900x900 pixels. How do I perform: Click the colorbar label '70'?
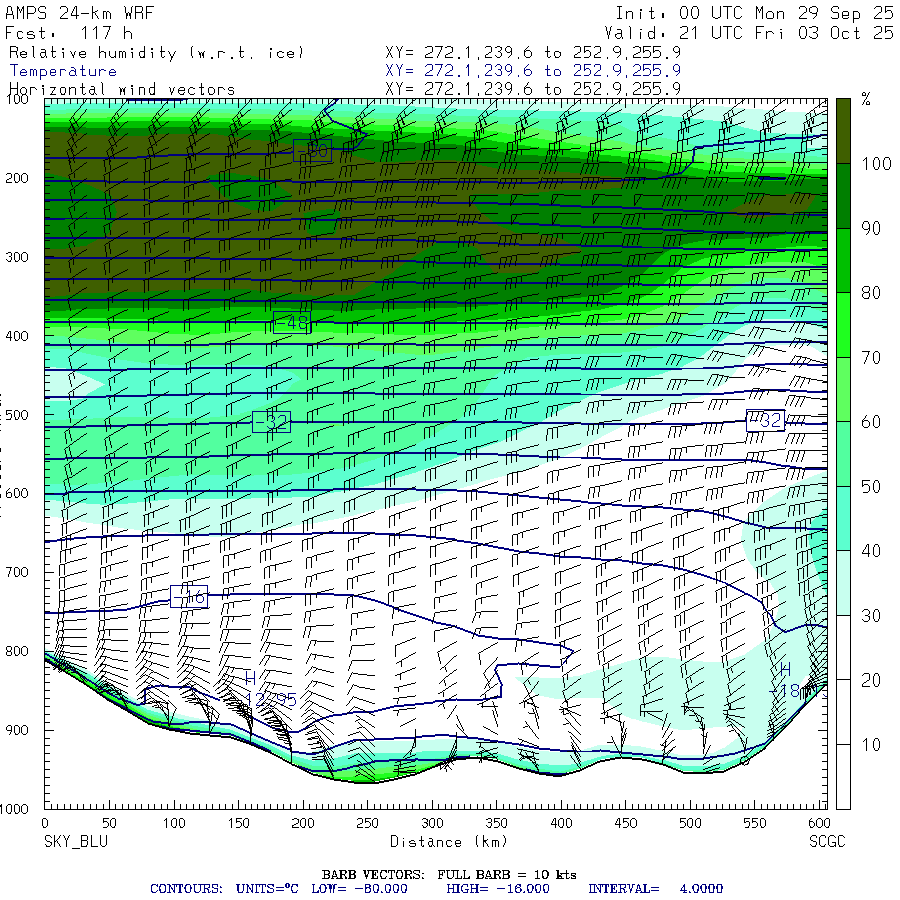(x=871, y=358)
